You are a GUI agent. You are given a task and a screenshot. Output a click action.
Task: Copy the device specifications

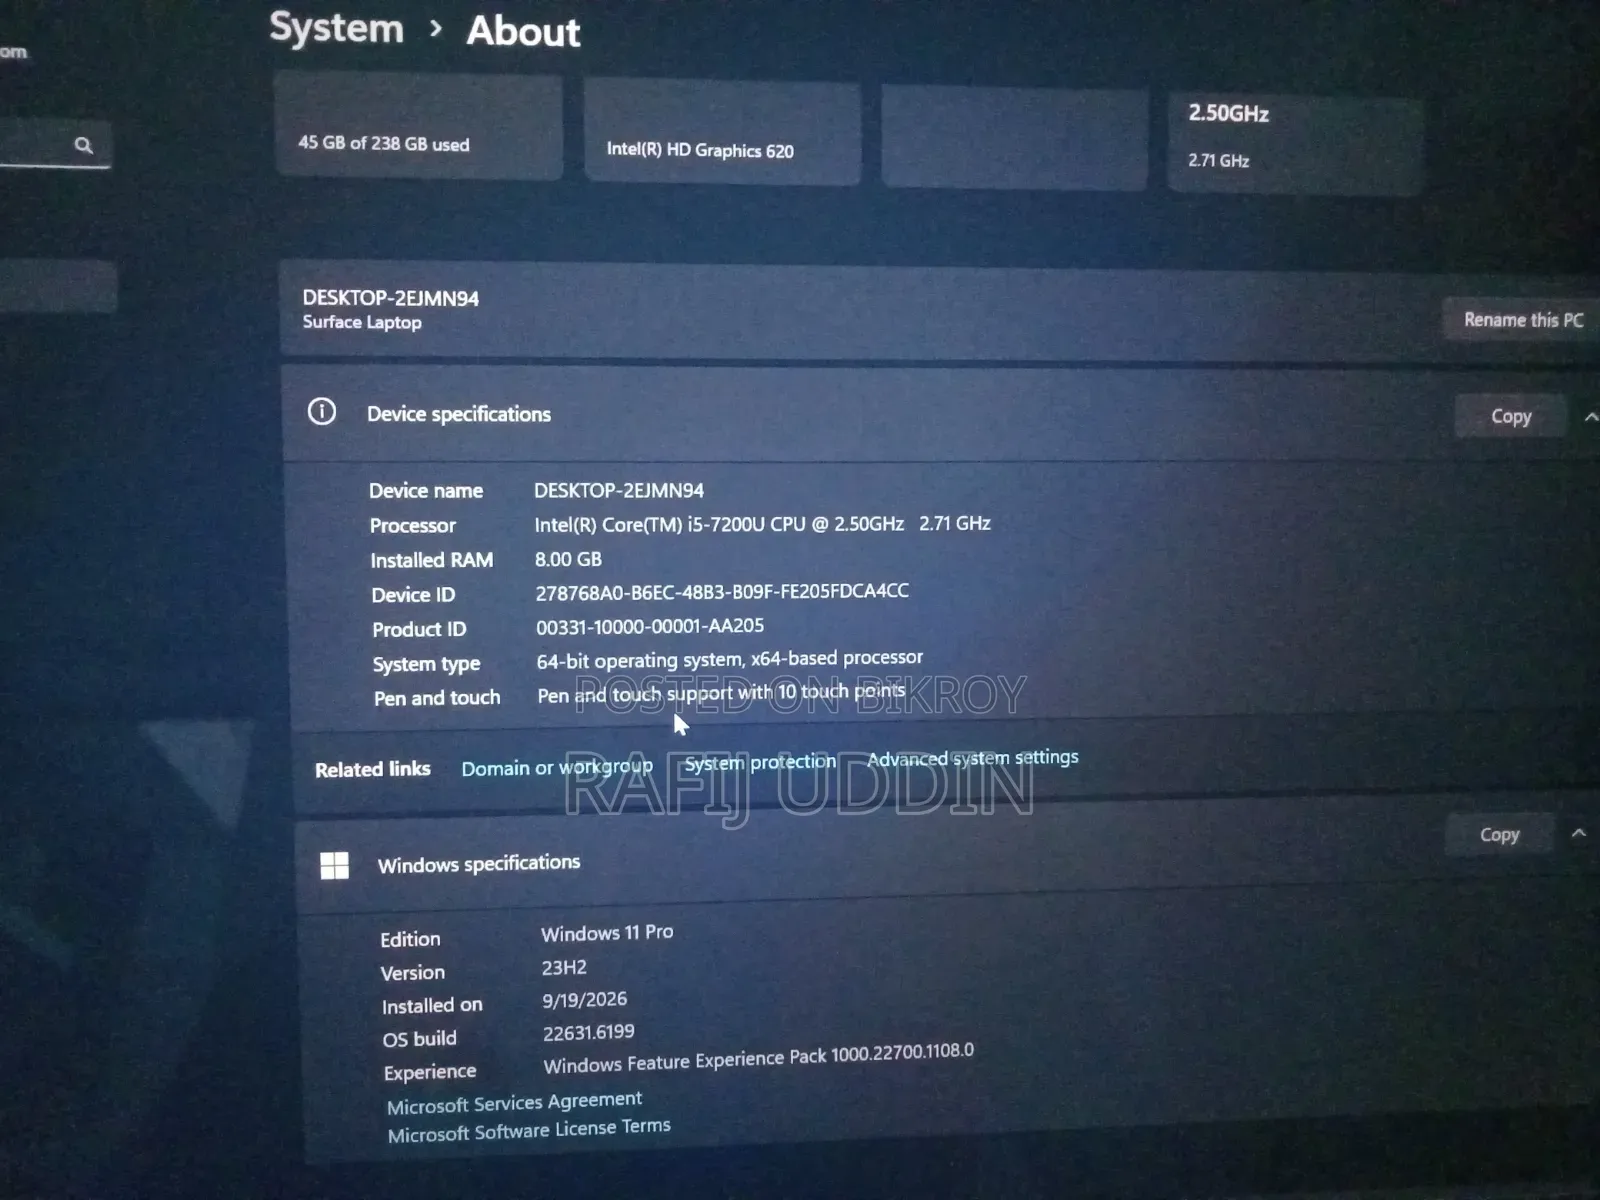pos(1510,416)
